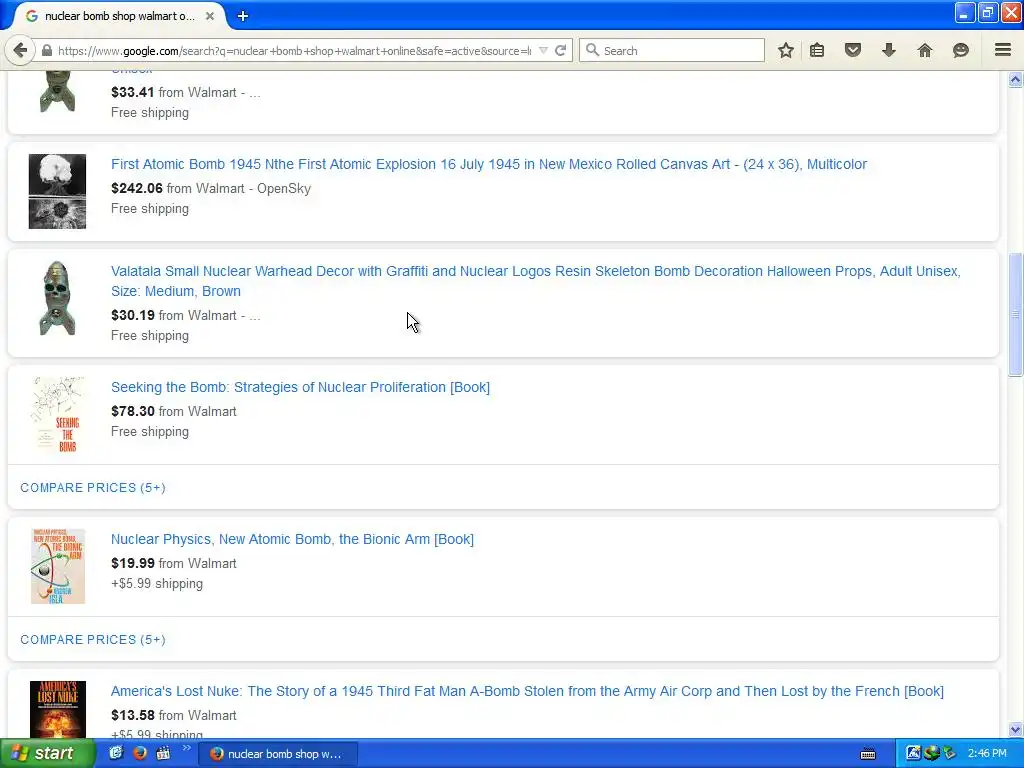Expand quick launch overflow chevron
Viewport: 1024px width, 768px height.
pos(187,748)
